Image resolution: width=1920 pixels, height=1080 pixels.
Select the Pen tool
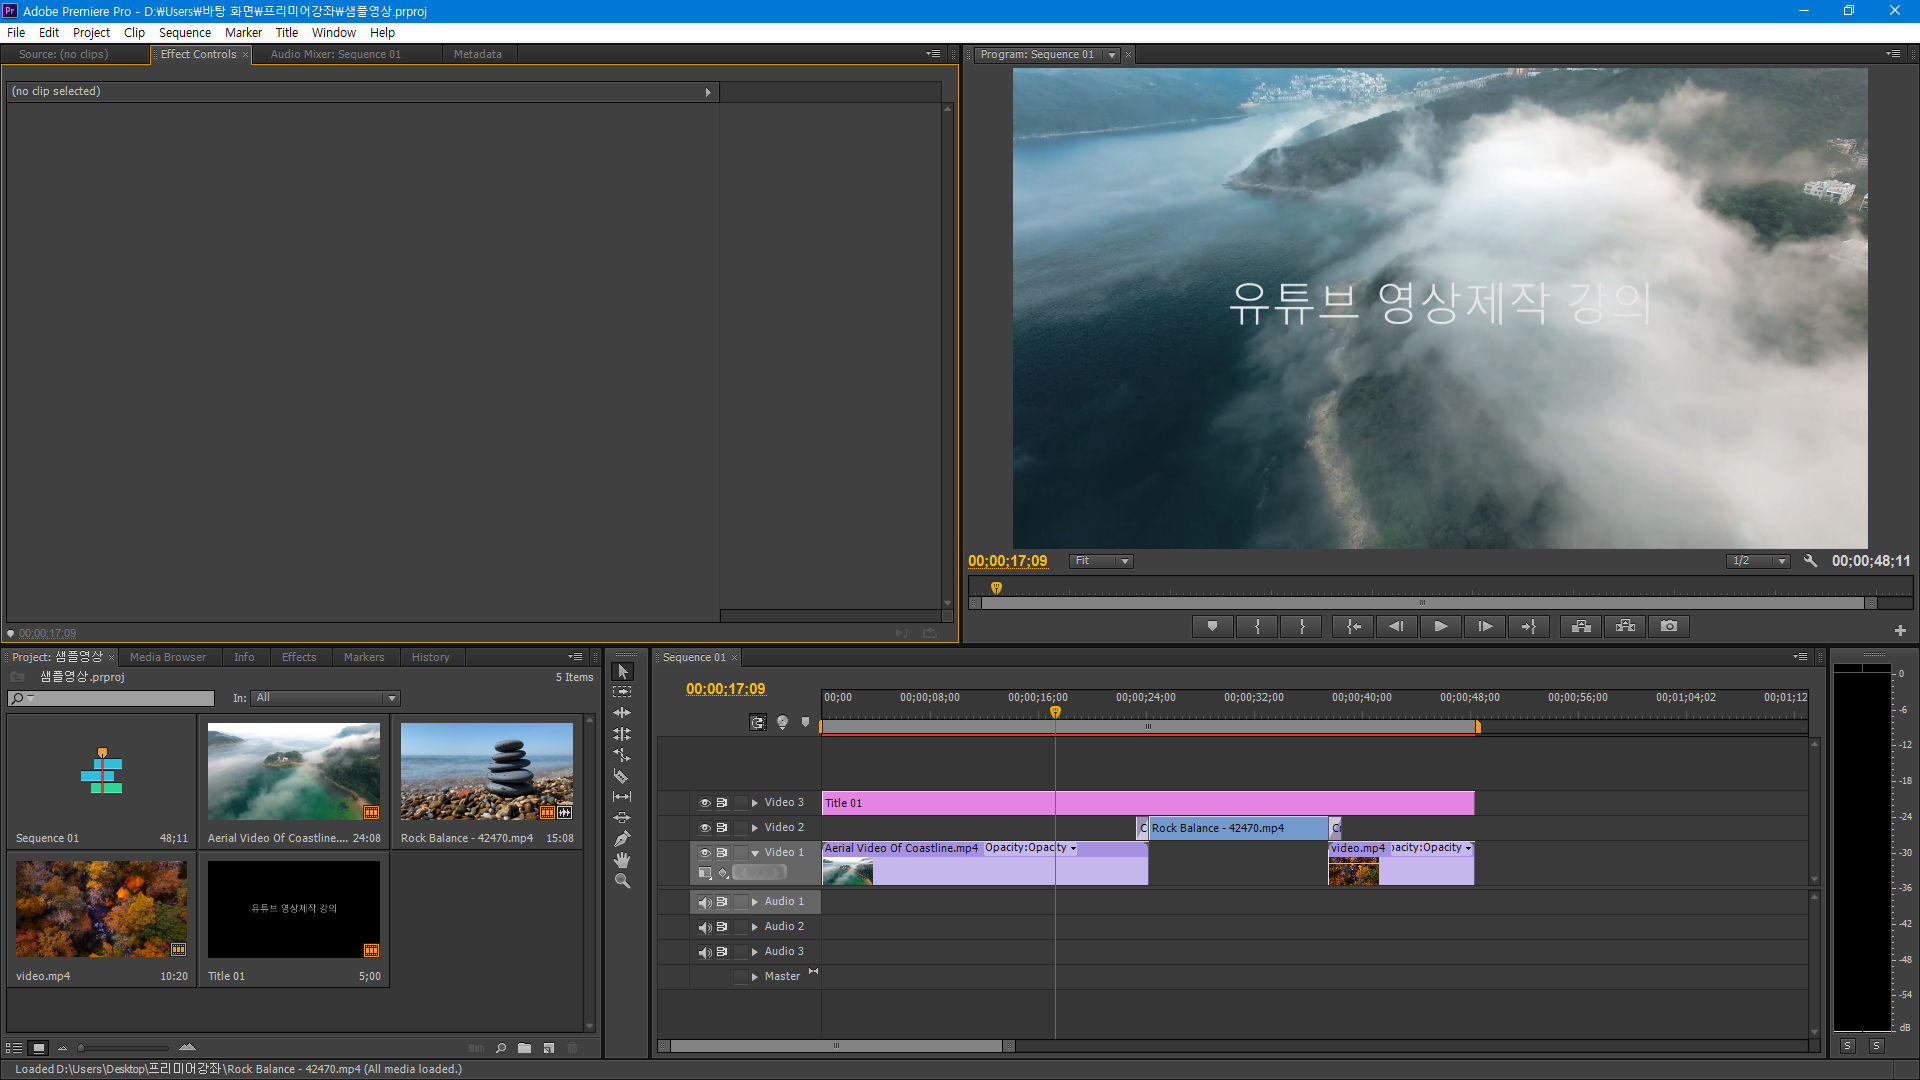(x=622, y=839)
